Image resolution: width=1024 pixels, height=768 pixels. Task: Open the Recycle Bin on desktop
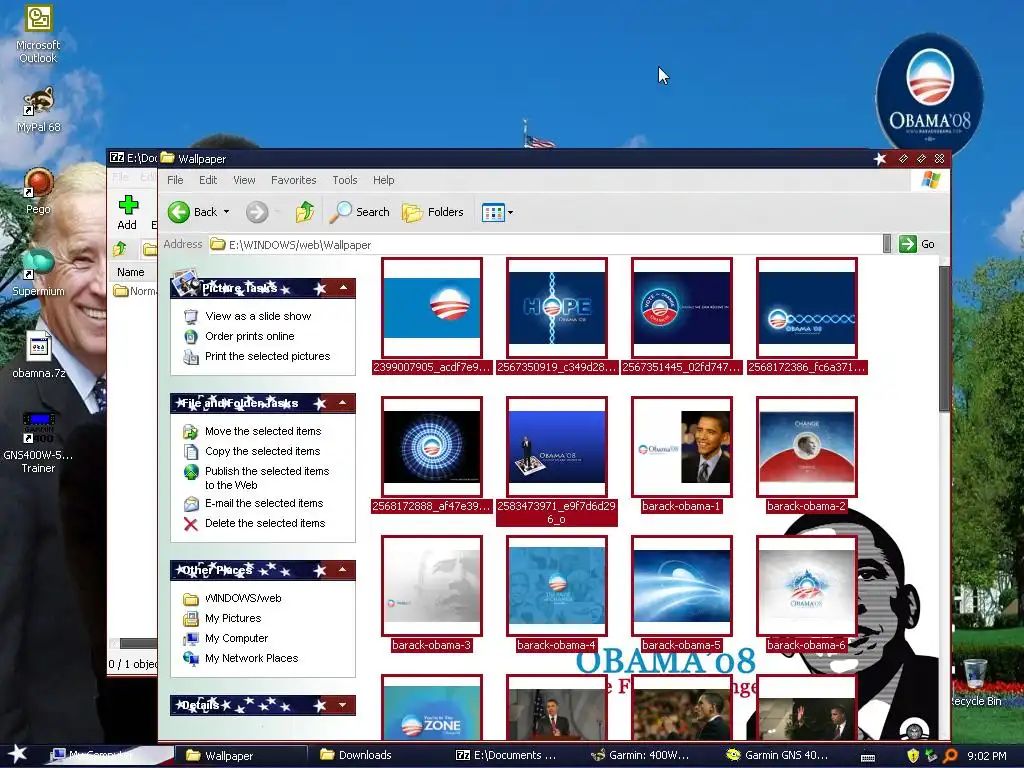[976, 682]
